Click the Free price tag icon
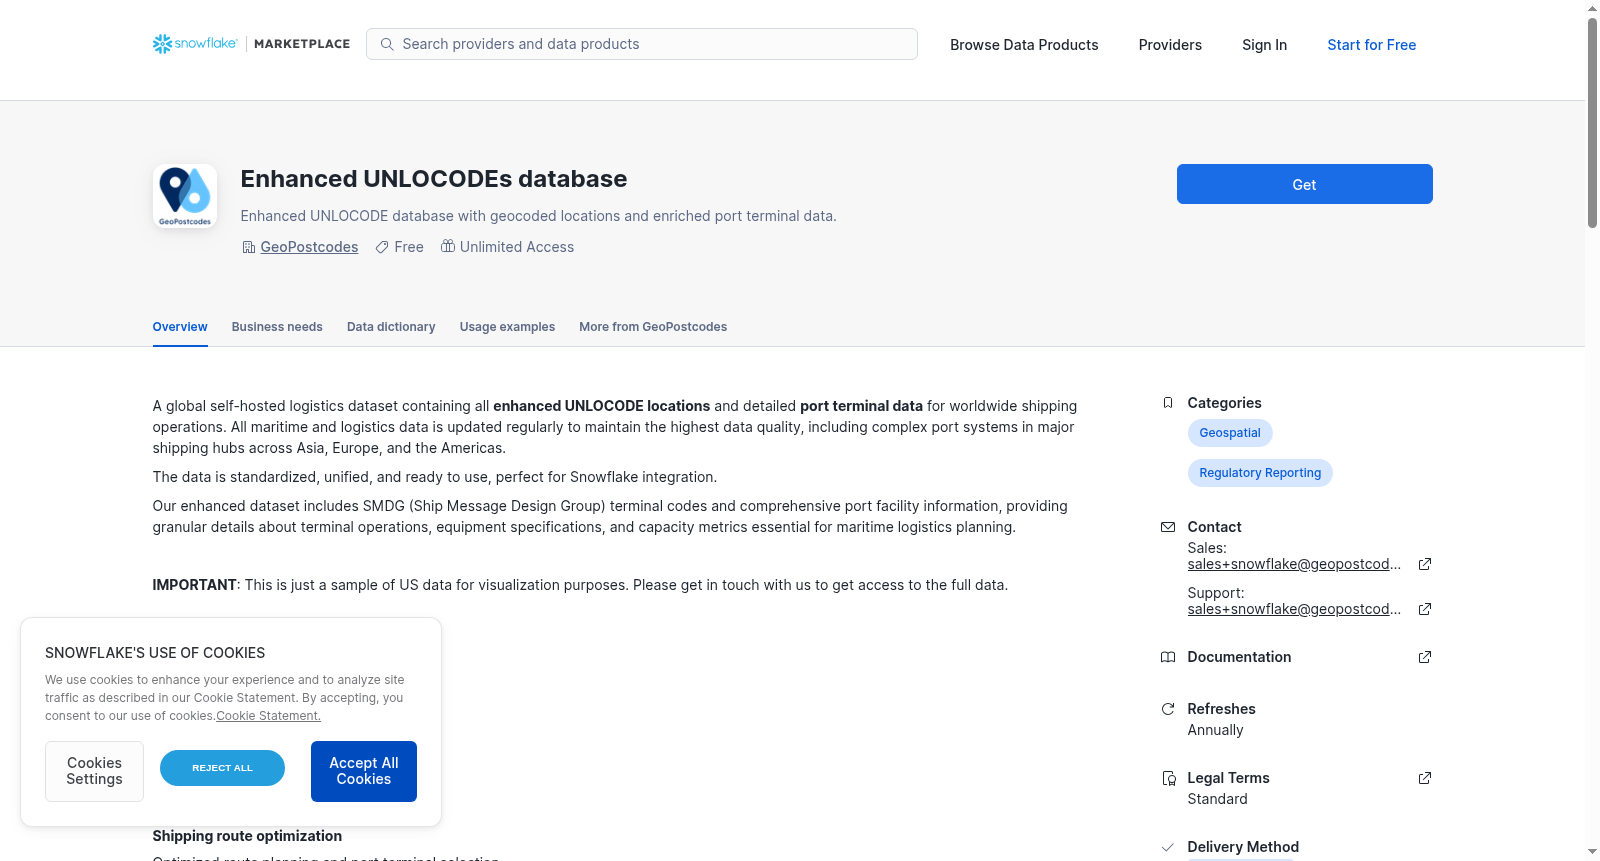This screenshot has height=861, width=1600. click(x=382, y=247)
